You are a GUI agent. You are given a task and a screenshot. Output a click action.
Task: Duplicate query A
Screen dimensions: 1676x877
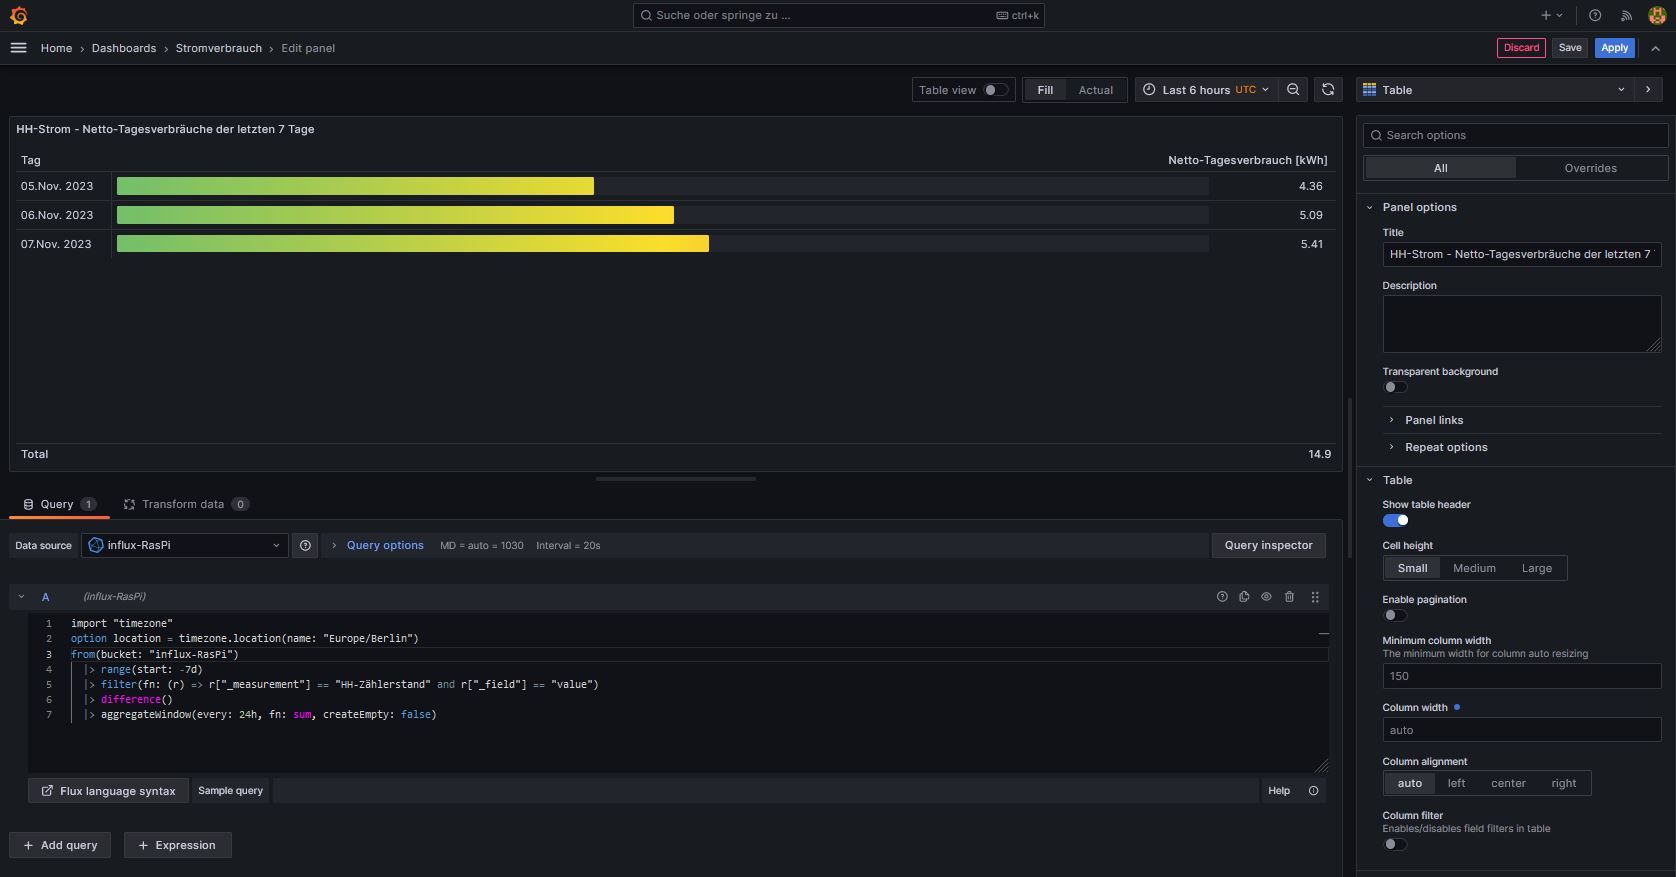pyautogui.click(x=1244, y=597)
